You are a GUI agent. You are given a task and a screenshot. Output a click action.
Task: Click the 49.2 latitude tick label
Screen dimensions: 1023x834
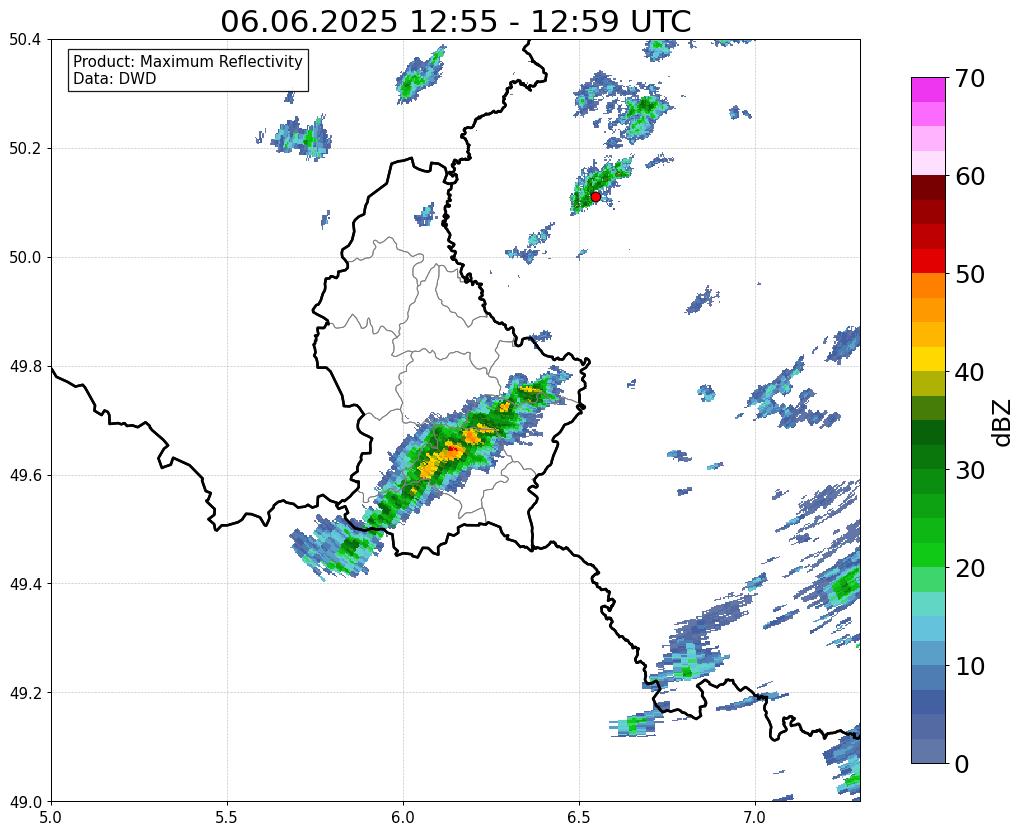[25, 692]
